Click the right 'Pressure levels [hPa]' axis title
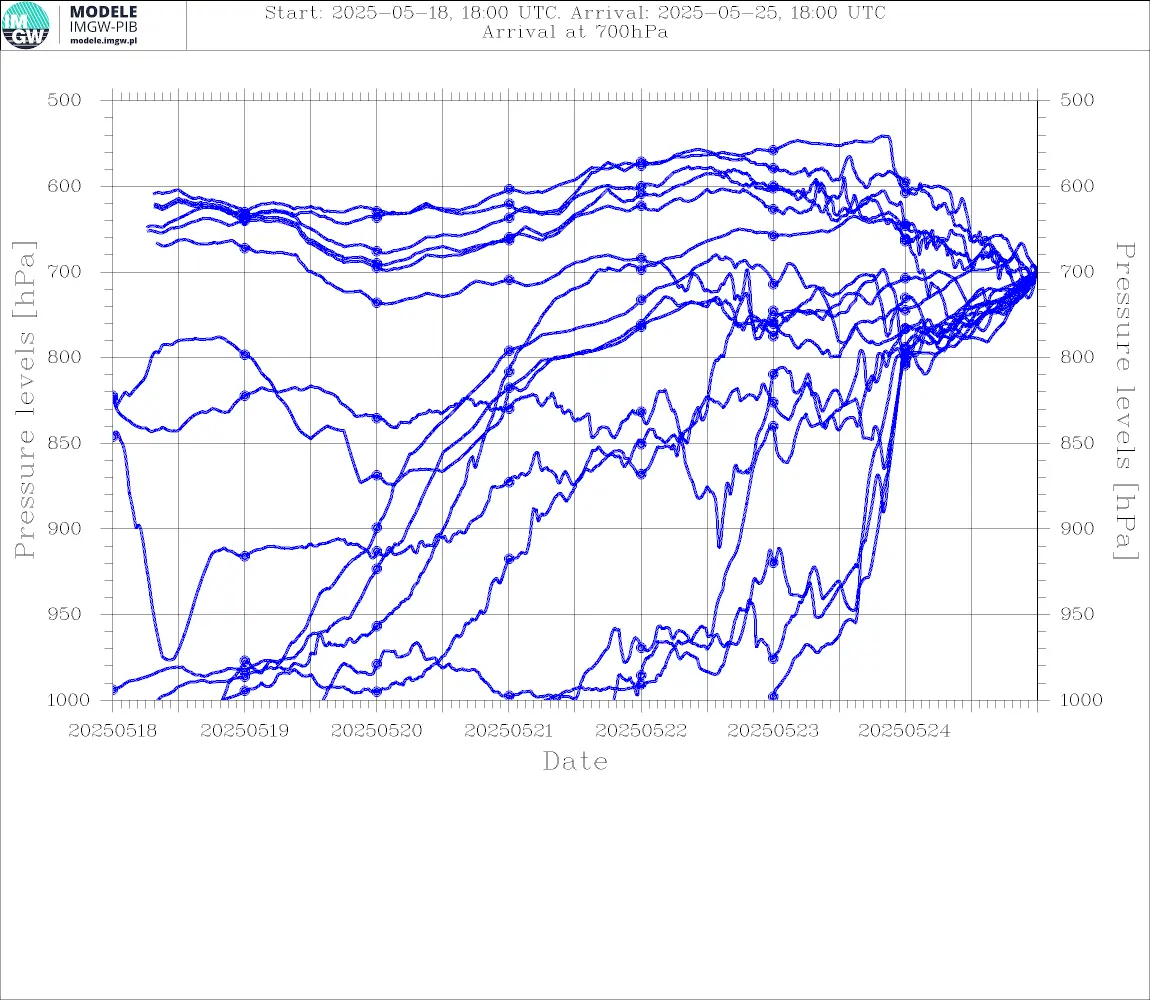 (1125, 401)
